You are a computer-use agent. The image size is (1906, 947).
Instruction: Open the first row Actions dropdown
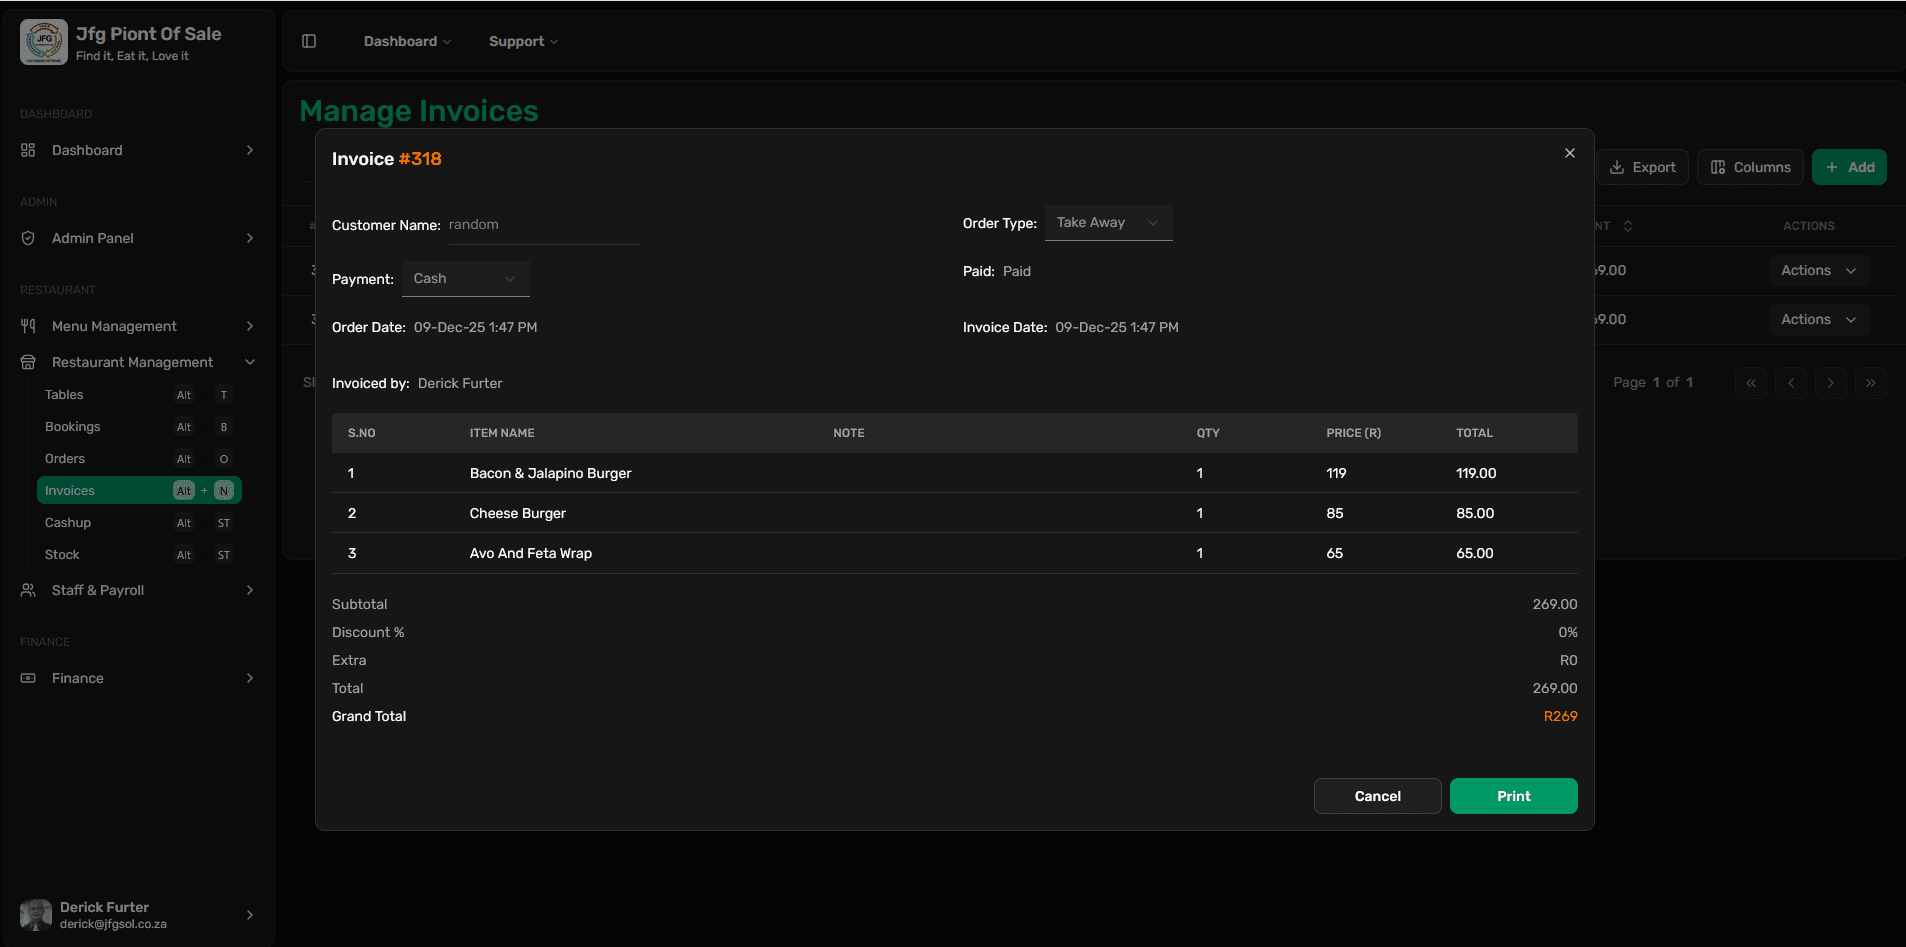(x=1818, y=270)
